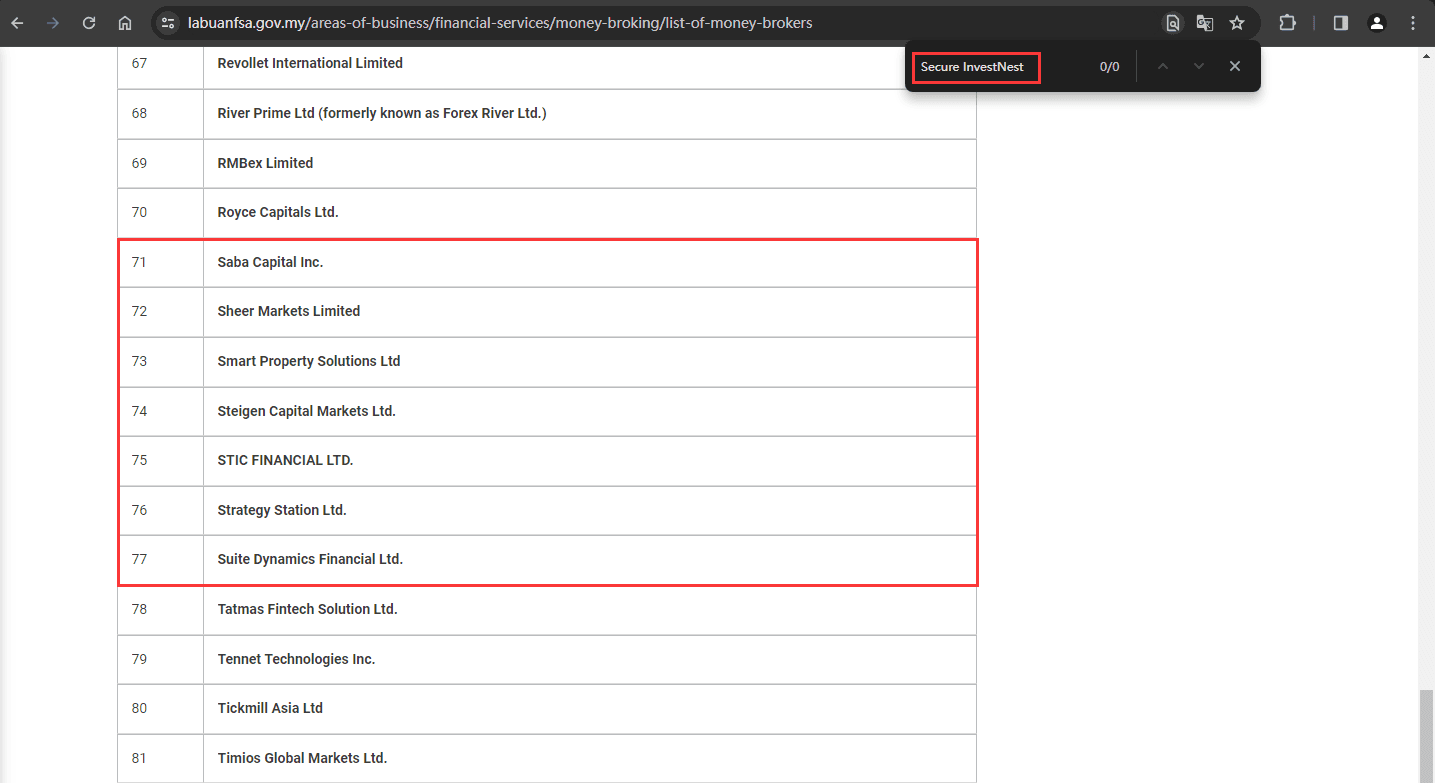1435x783 pixels.
Task: Open the translate page icon
Action: pos(1205,22)
